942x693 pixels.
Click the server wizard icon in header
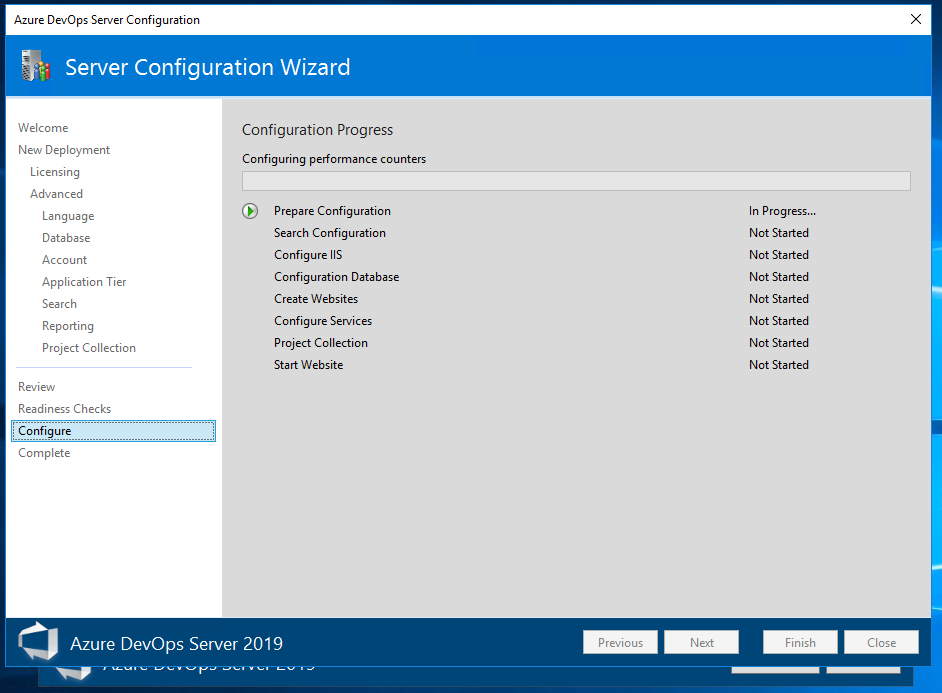pyautogui.click(x=35, y=66)
